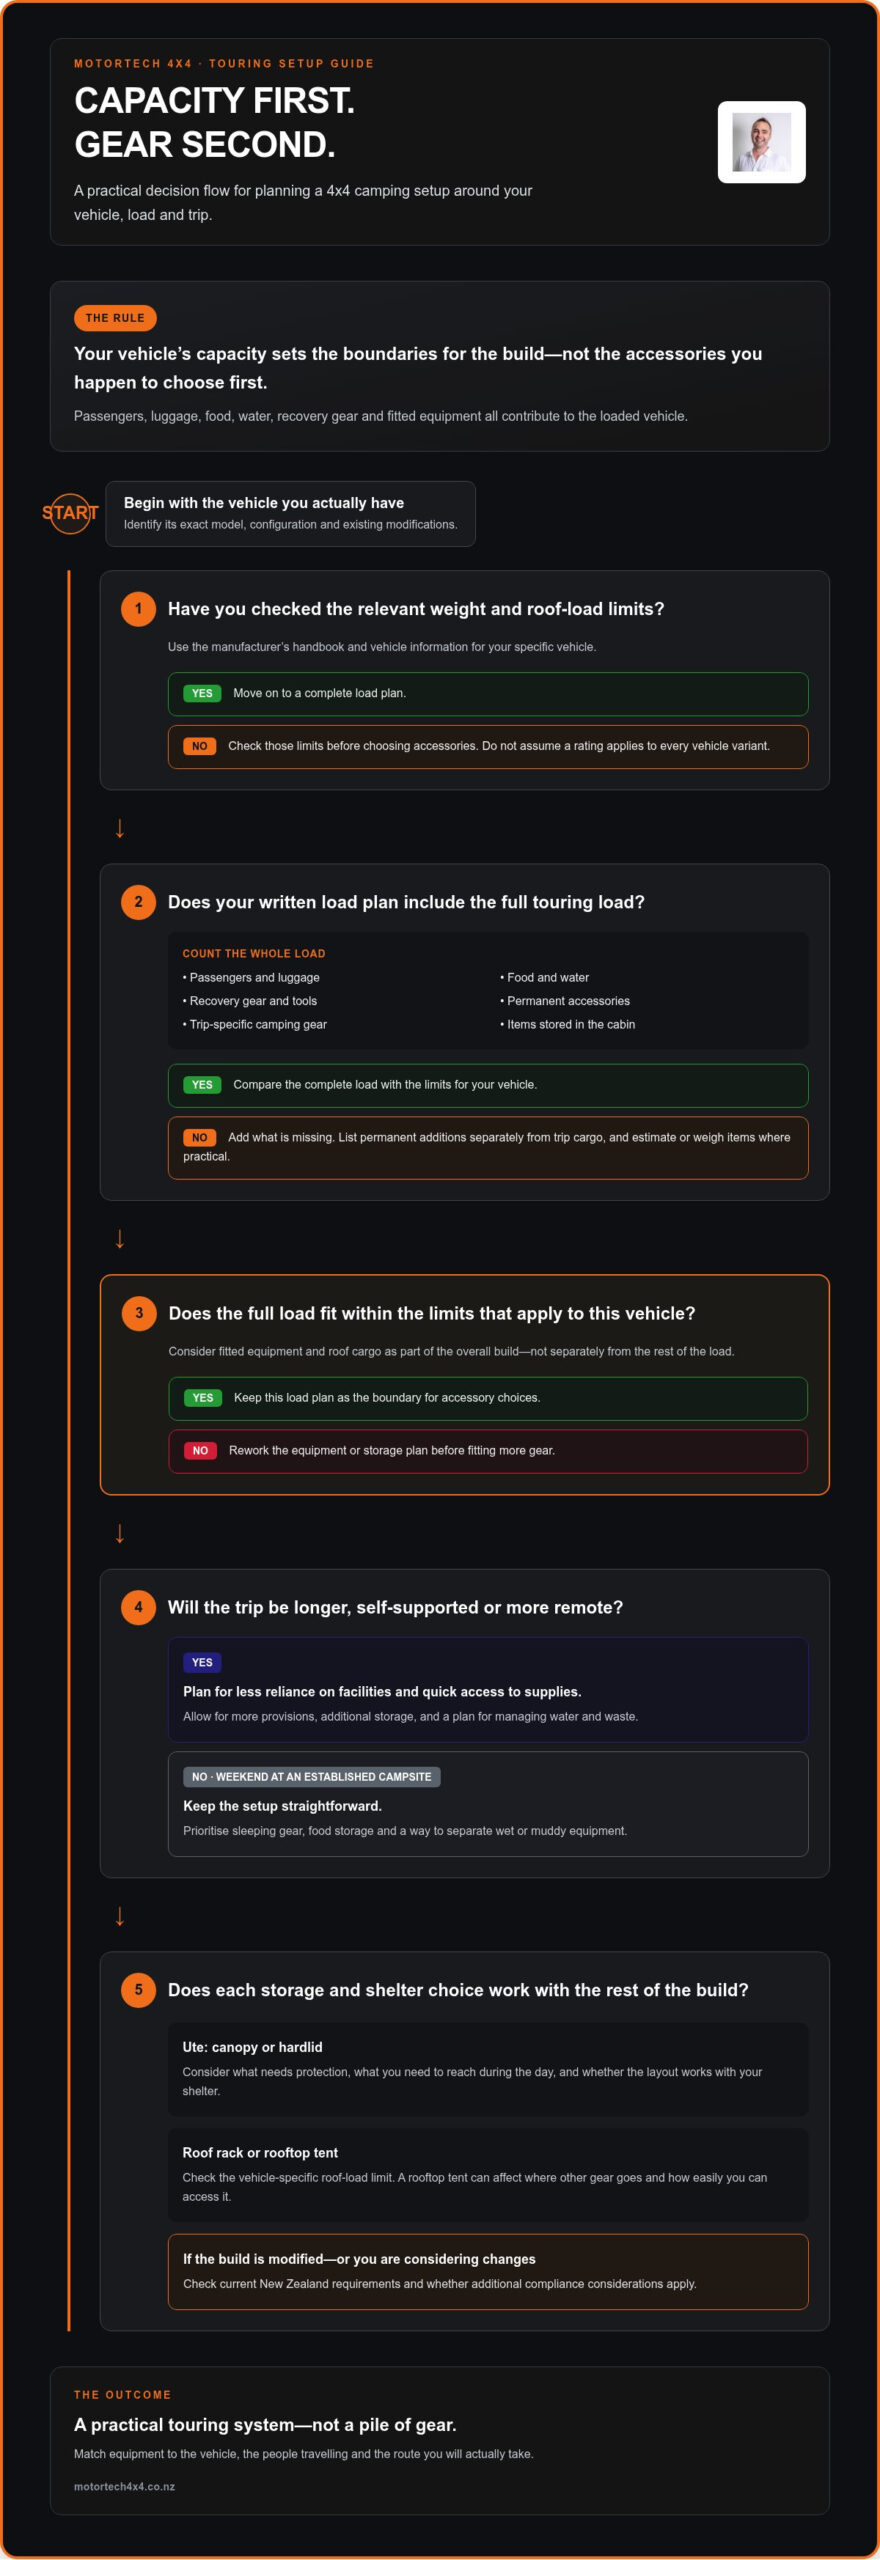Viewport: 880px width, 2560px height.
Task: Click the presenter portrait thumbnail
Action: pyautogui.click(x=762, y=142)
